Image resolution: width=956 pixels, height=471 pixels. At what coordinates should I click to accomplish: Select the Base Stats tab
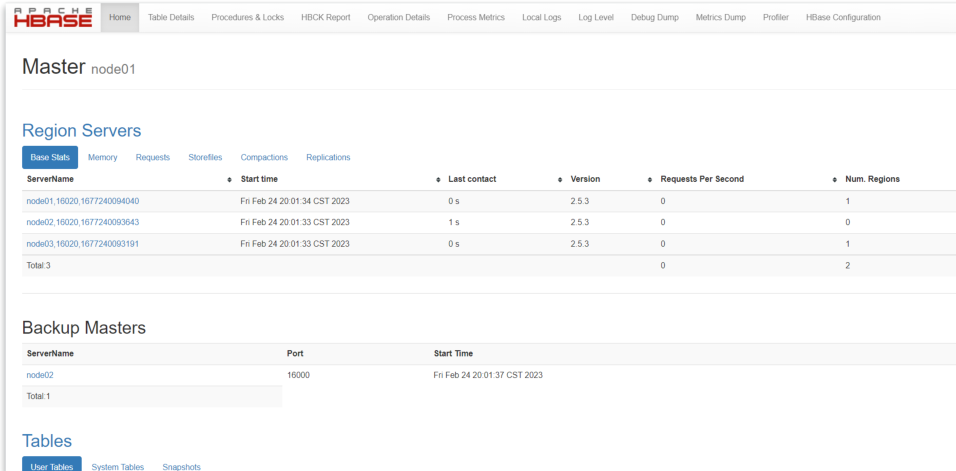(50, 157)
